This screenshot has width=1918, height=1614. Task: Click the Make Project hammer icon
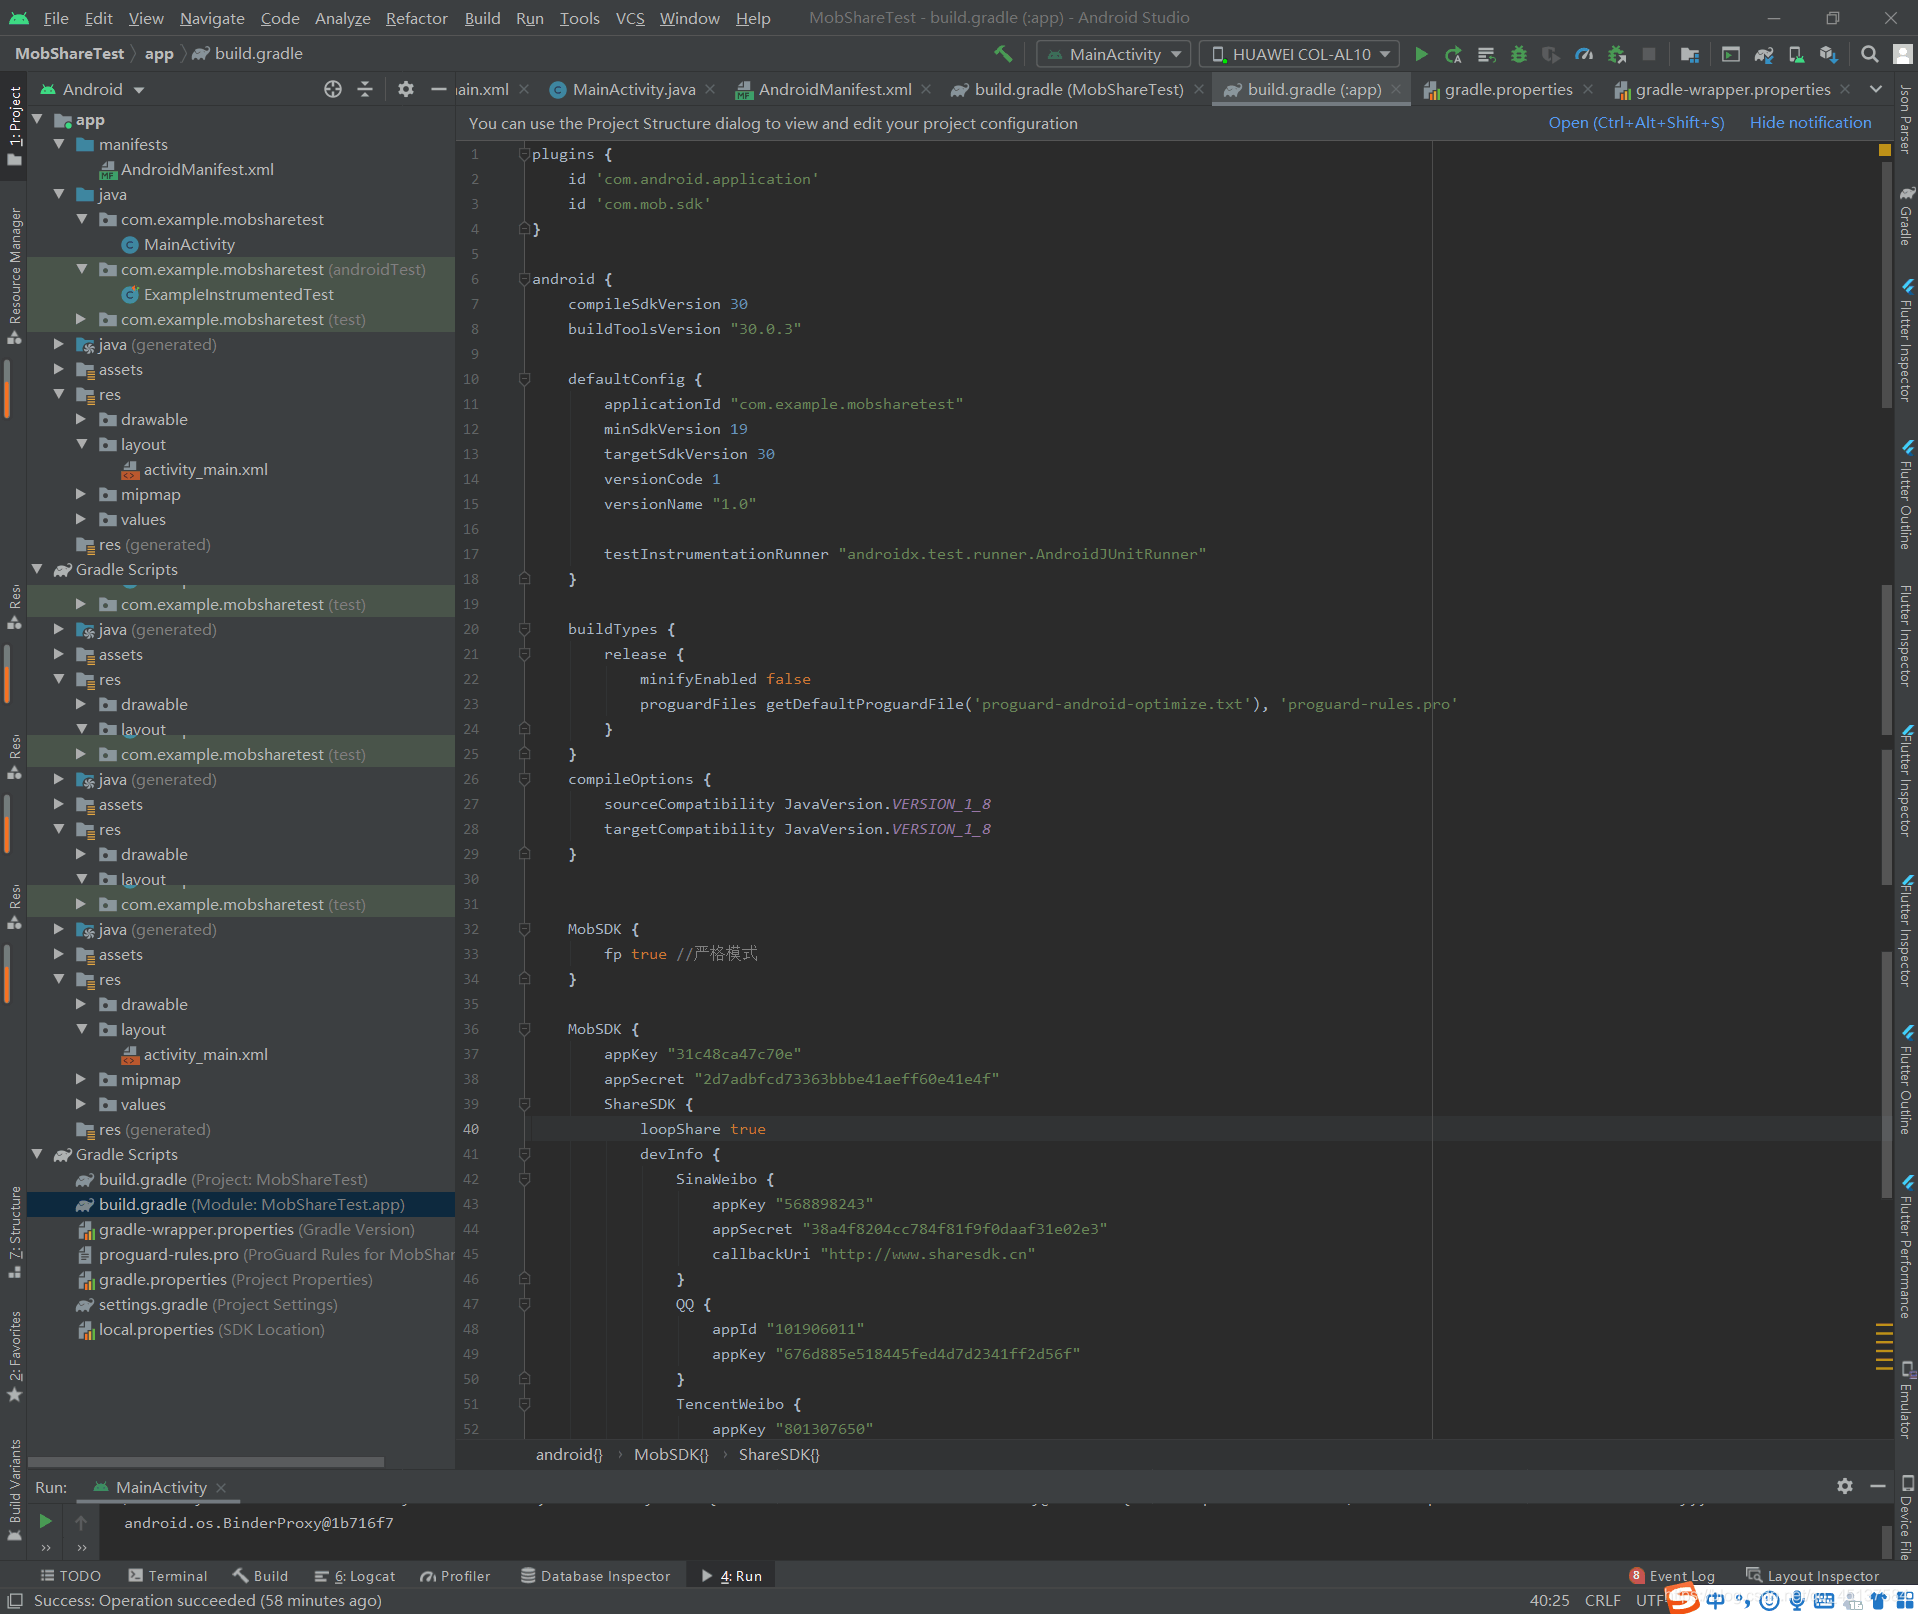[x=1003, y=54]
